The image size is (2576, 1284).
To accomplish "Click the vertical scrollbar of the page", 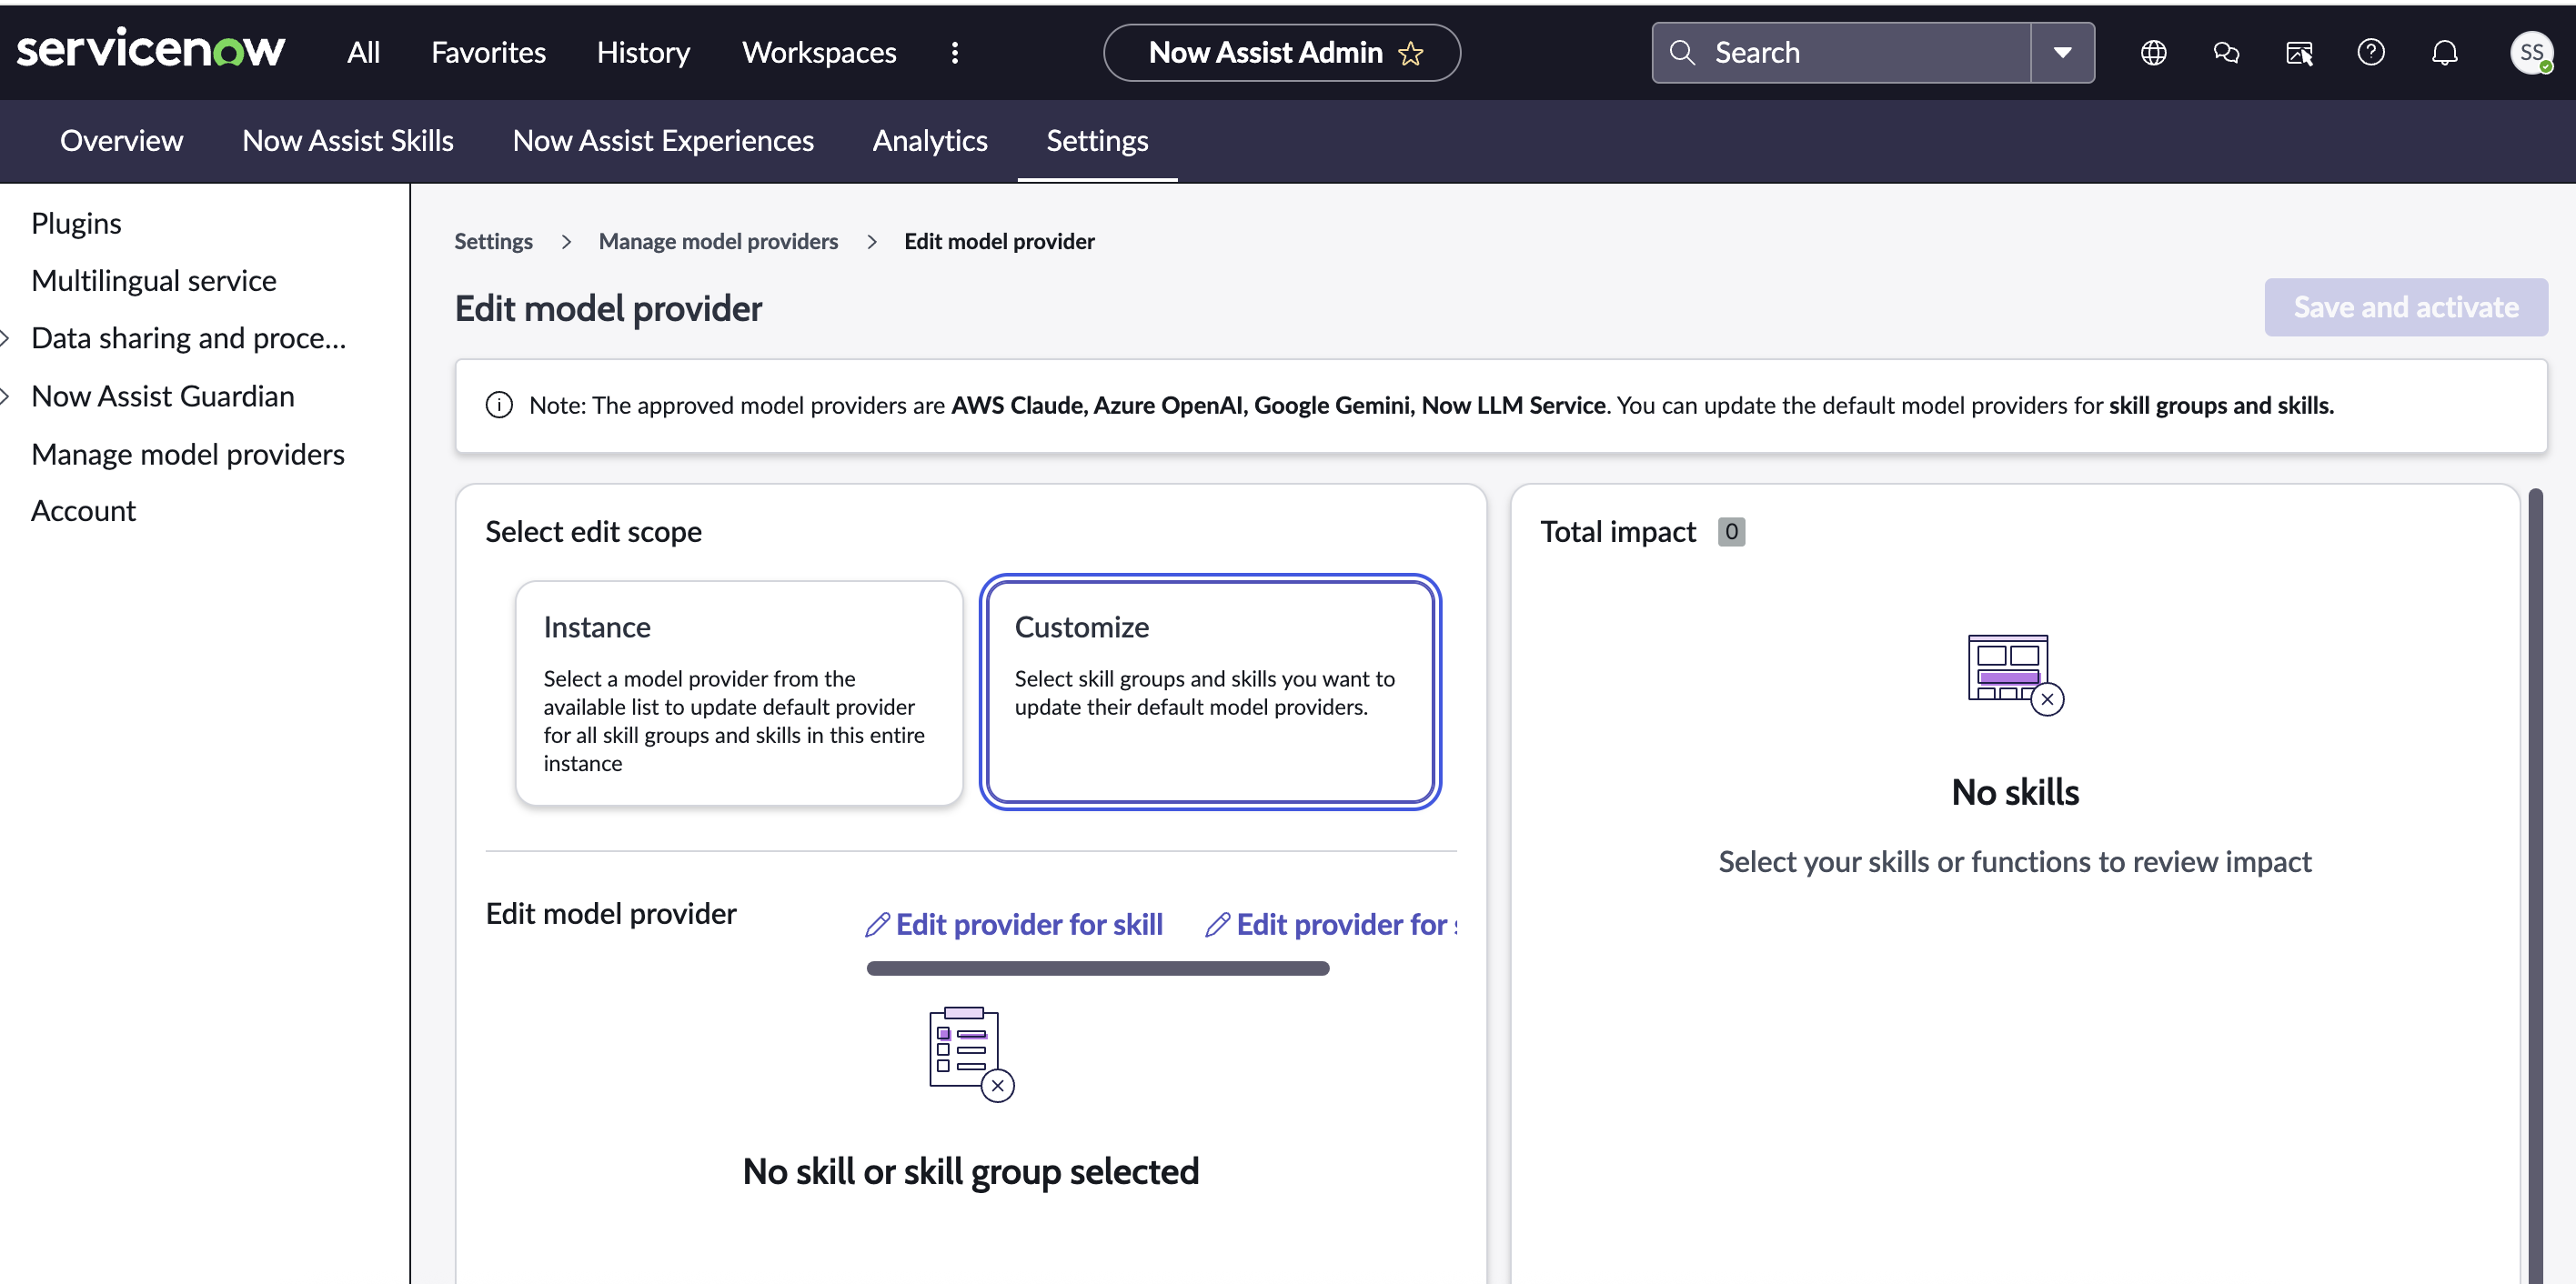I will click(x=2535, y=885).
